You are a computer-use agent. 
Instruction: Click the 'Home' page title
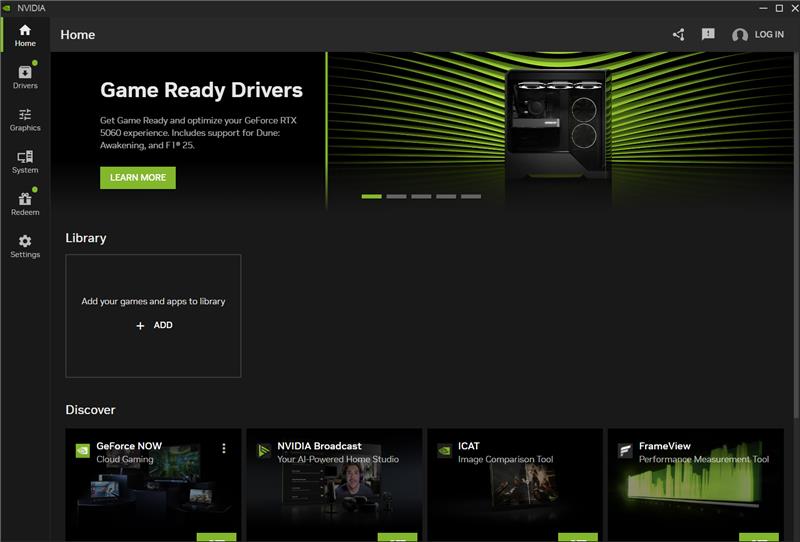(x=78, y=35)
